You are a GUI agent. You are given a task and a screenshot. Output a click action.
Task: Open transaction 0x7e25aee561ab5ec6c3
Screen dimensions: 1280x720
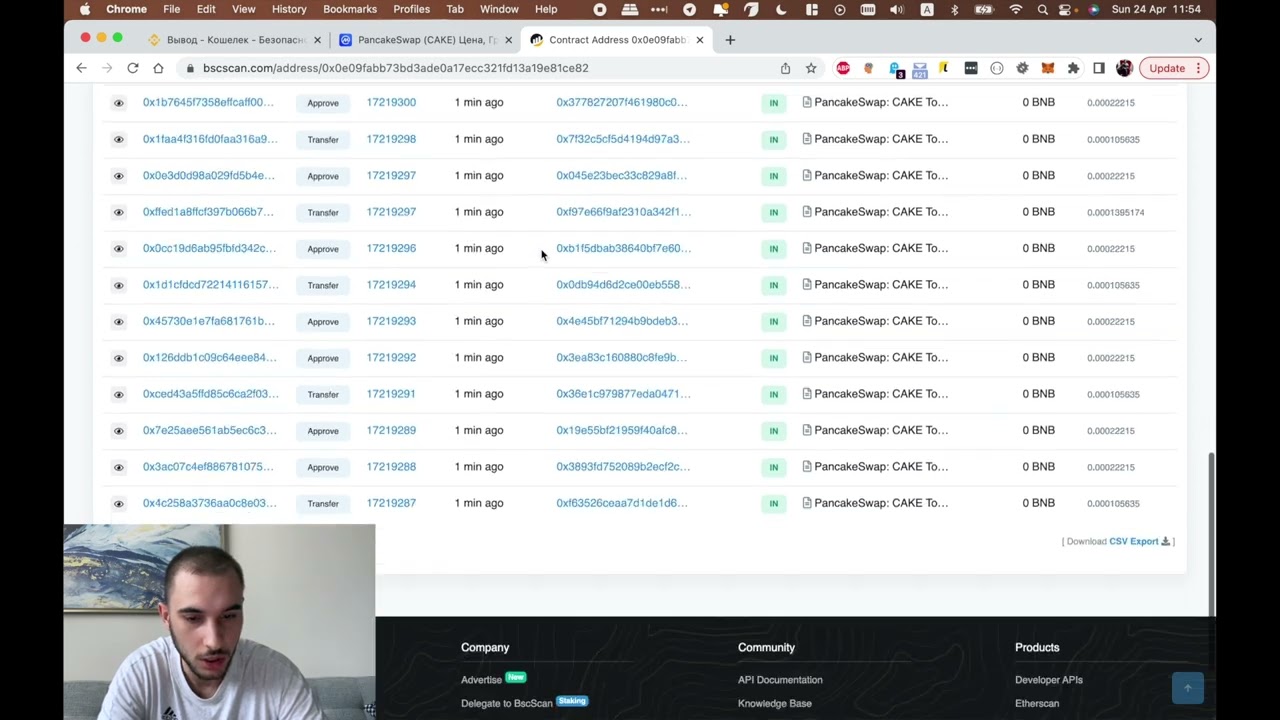pyautogui.click(x=209, y=430)
